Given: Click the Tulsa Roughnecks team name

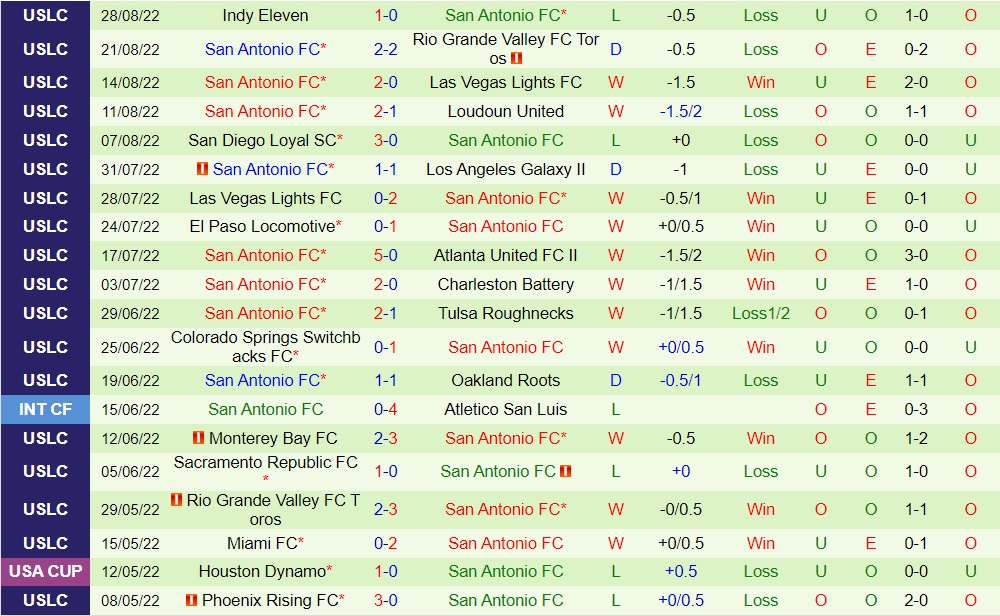Looking at the screenshot, I should click(x=505, y=313).
